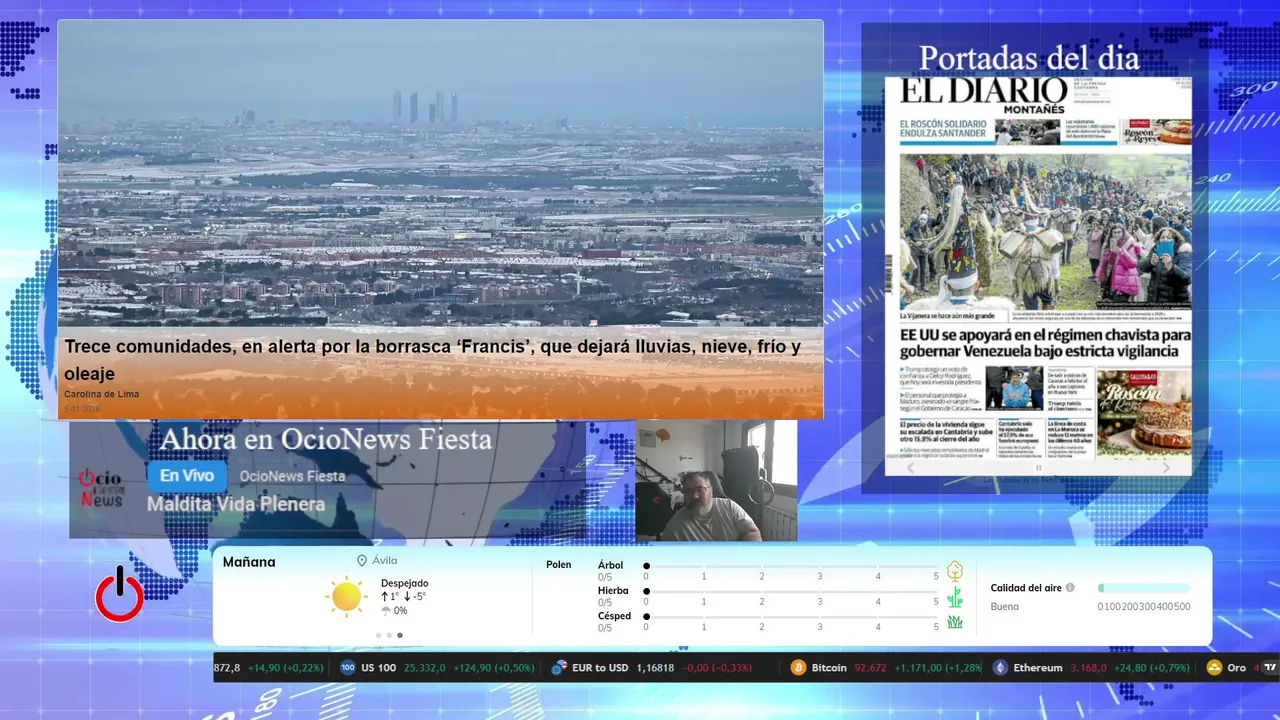Click the Bitcoin ticker name
This screenshot has width=1280, height=720.
tap(829, 667)
